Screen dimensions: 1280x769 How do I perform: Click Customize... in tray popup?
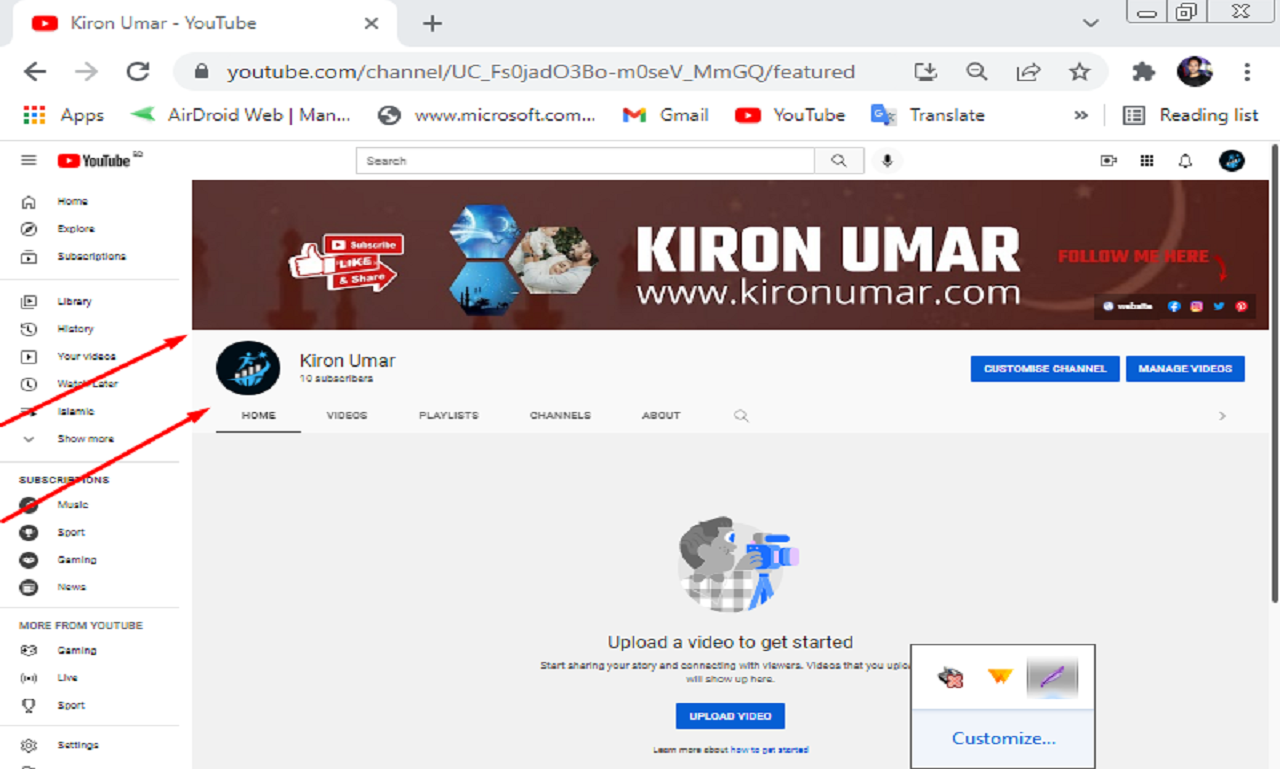pos(1003,739)
